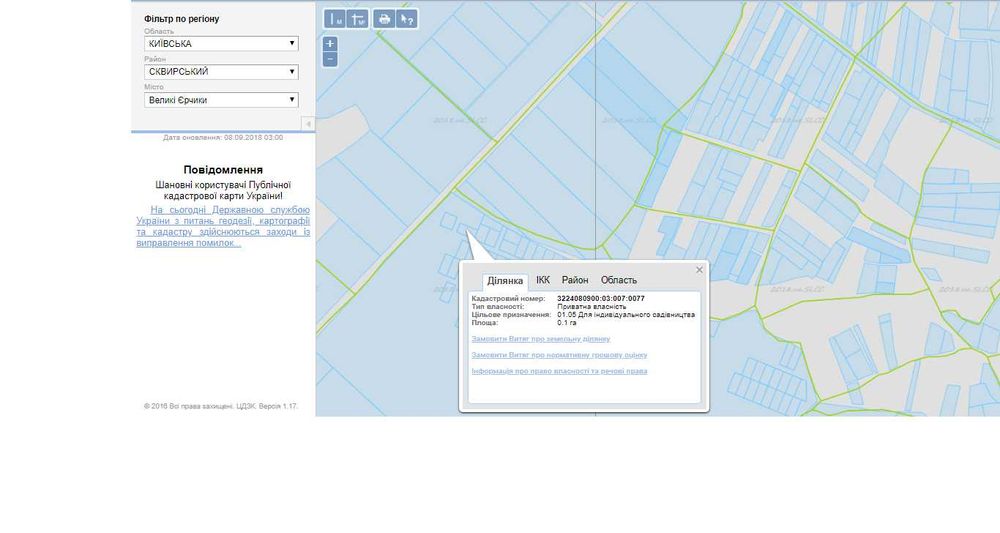The width and height of the screenshot is (1000, 533).
Task: Select the distance measurement tool
Action: click(x=336, y=18)
